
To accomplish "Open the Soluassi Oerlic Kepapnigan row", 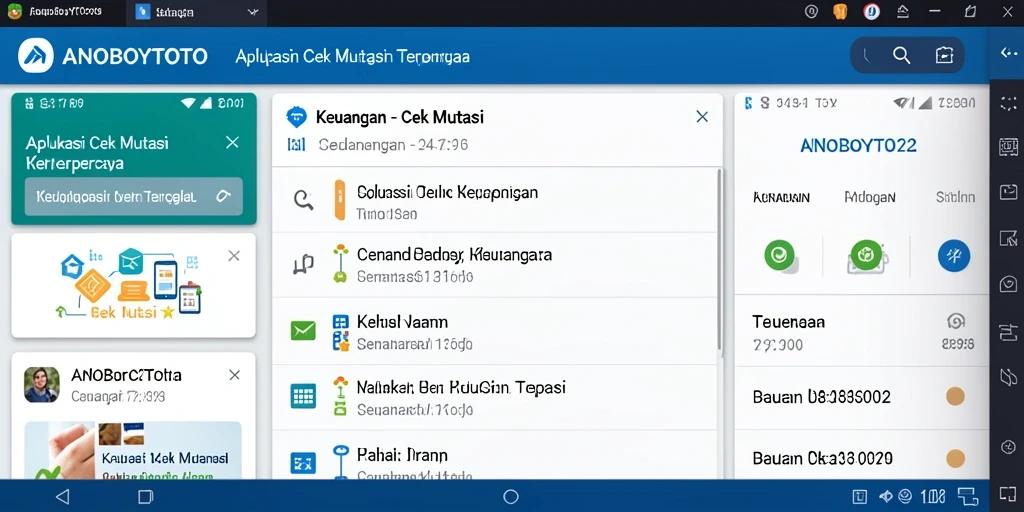I will pos(495,199).
